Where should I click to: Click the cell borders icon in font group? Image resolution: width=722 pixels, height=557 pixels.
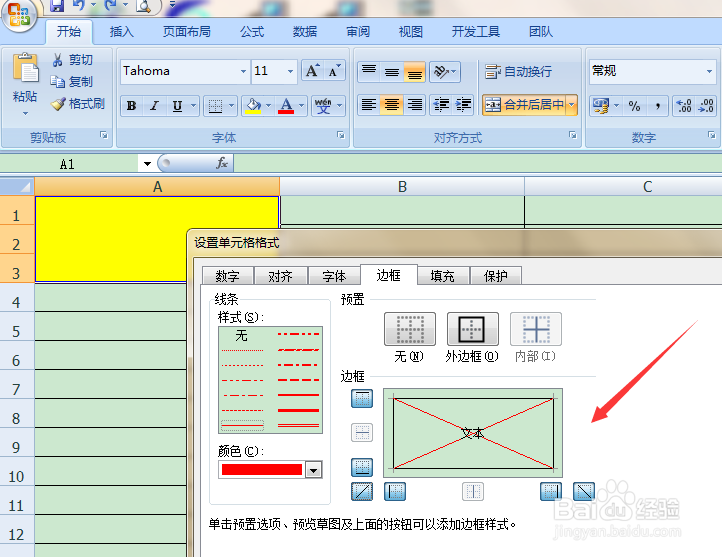click(x=215, y=106)
